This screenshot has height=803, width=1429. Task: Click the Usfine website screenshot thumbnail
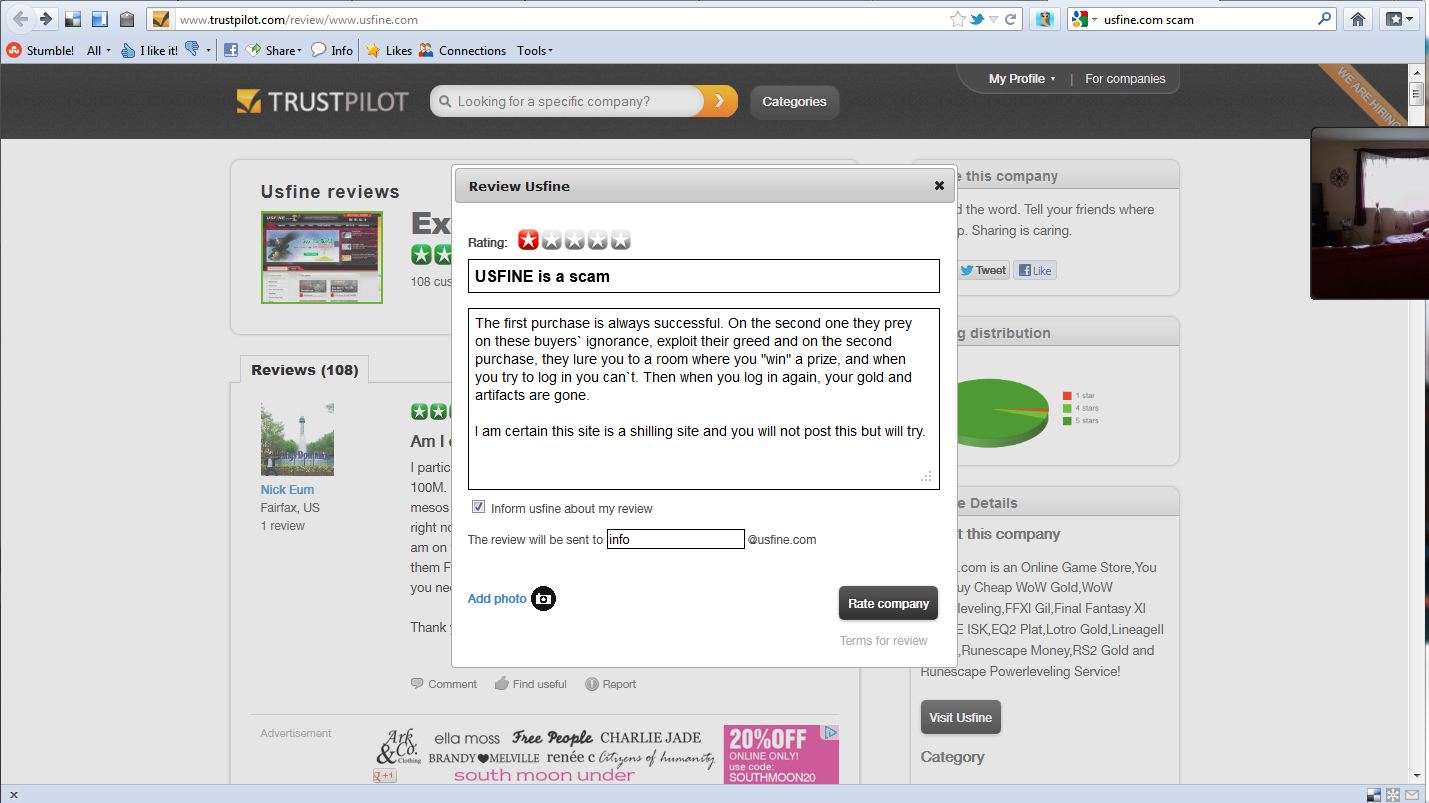[x=322, y=257]
